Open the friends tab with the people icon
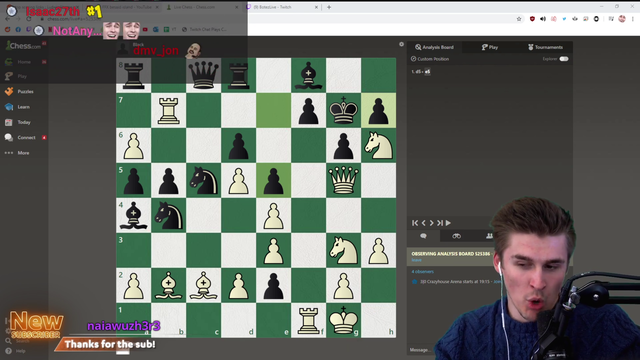Image resolution: width=640 pixels, height=360 pixels. tap(489, 236)
